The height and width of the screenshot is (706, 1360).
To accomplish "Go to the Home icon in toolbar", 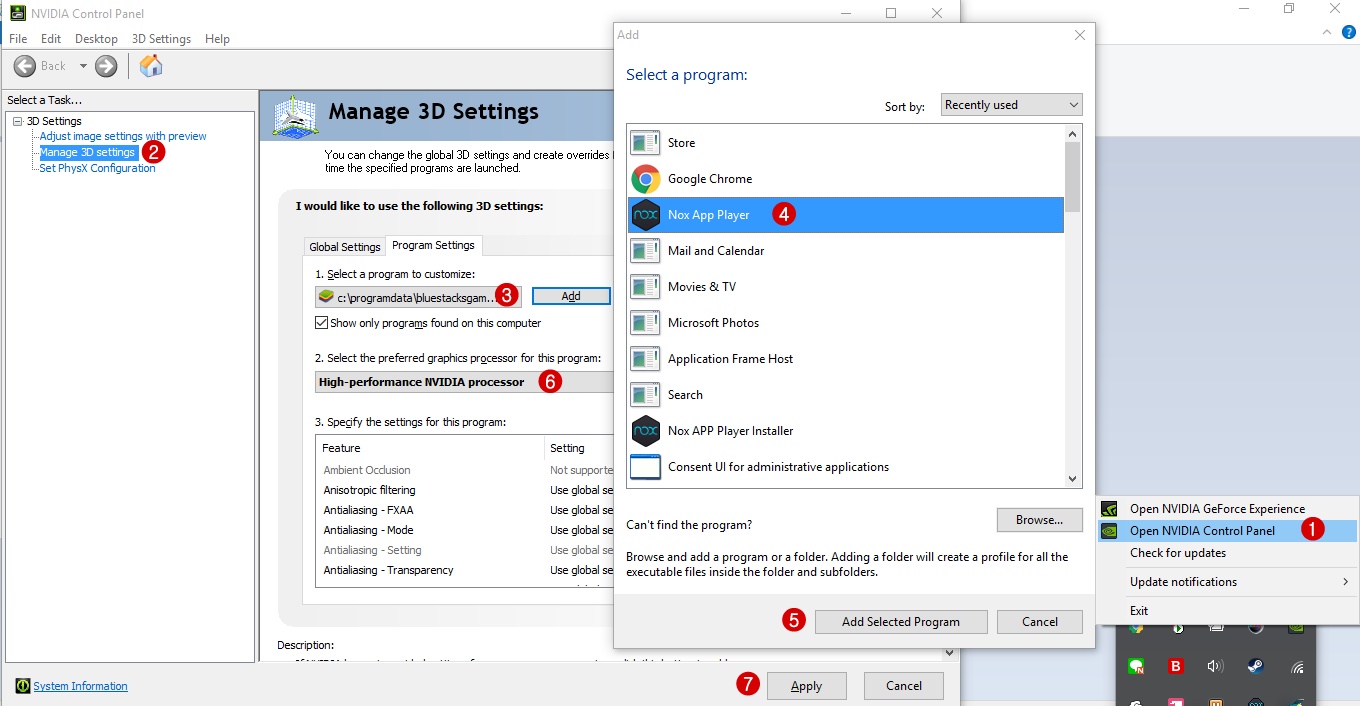I will (151, 66).
